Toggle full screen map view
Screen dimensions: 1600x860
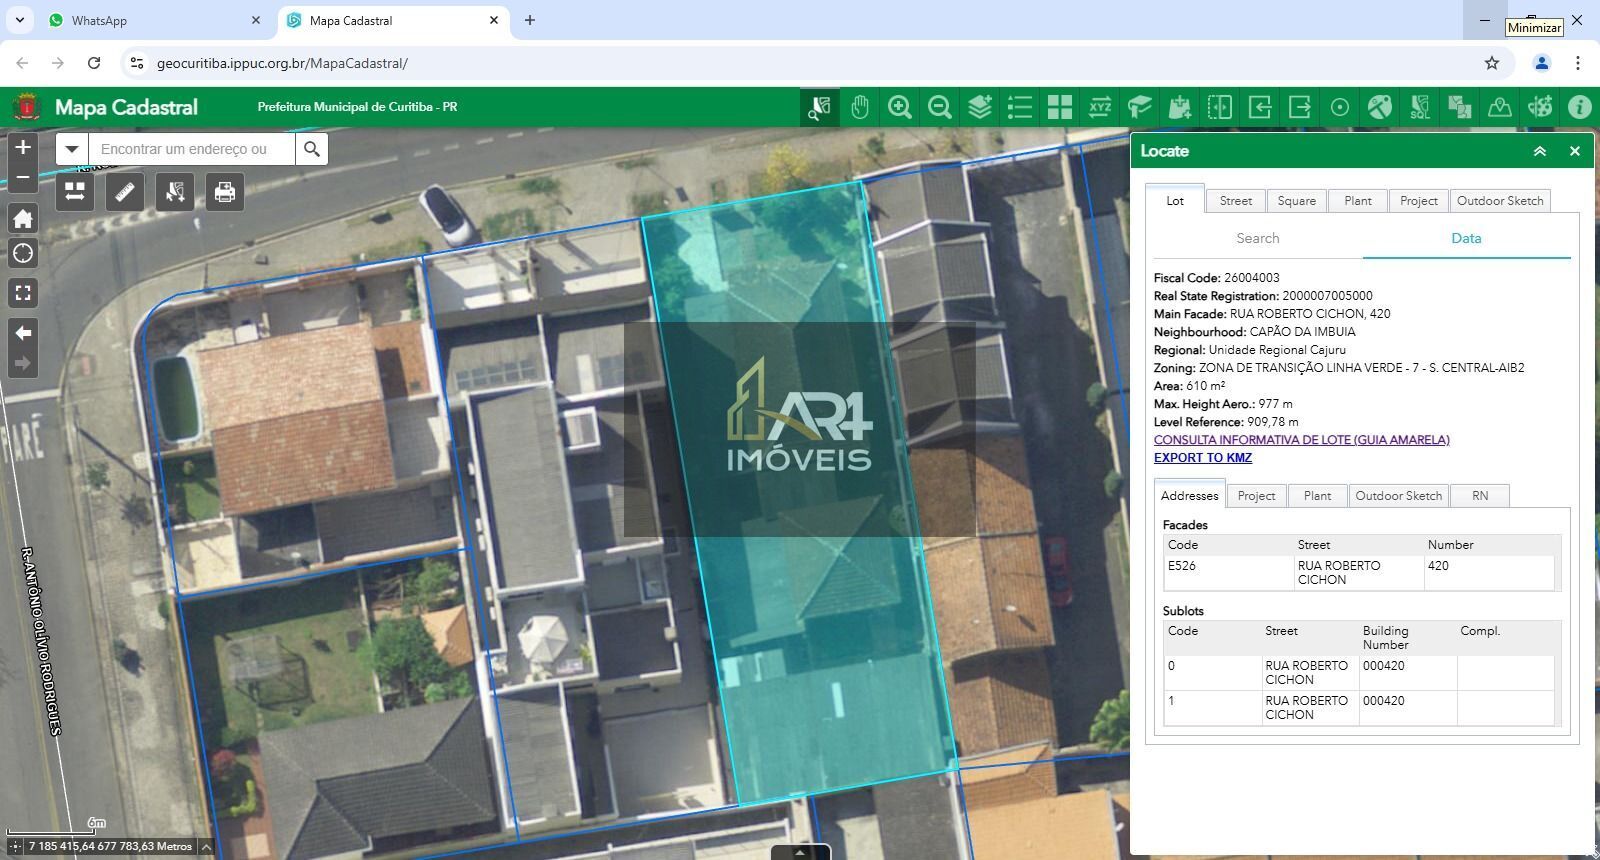point(23,293)
